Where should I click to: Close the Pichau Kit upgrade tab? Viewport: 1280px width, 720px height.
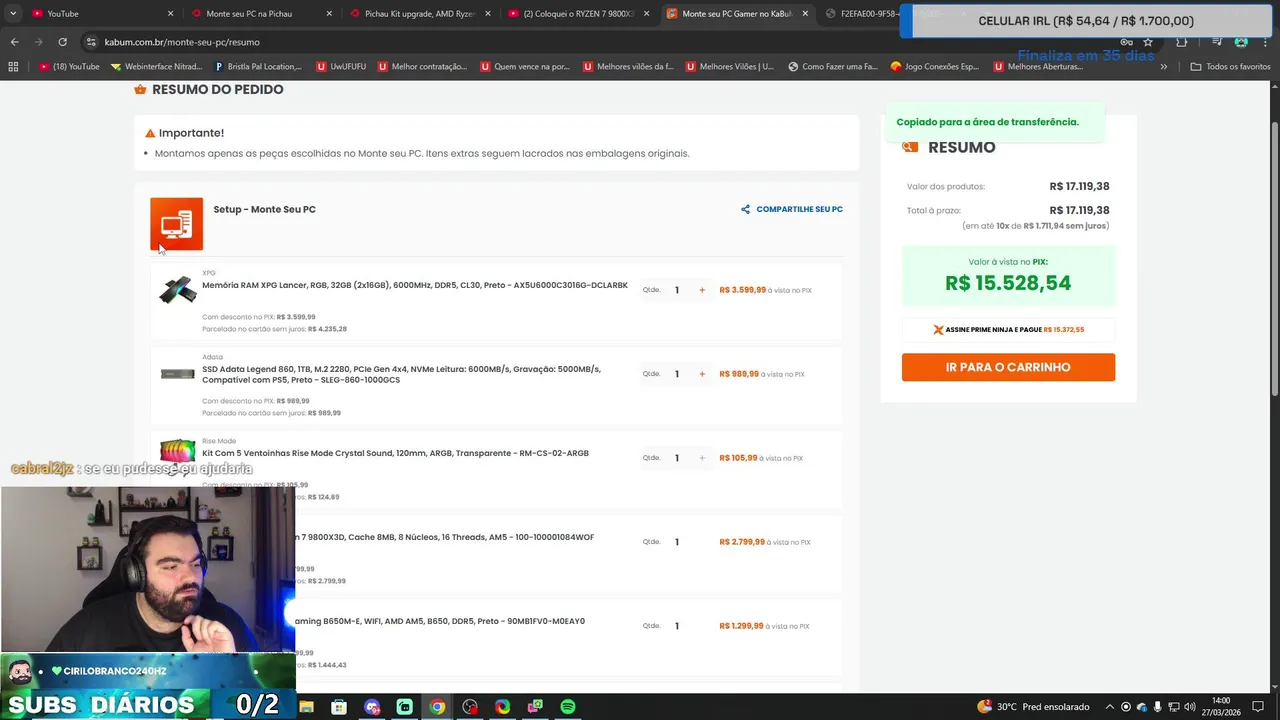pos(488,14)
